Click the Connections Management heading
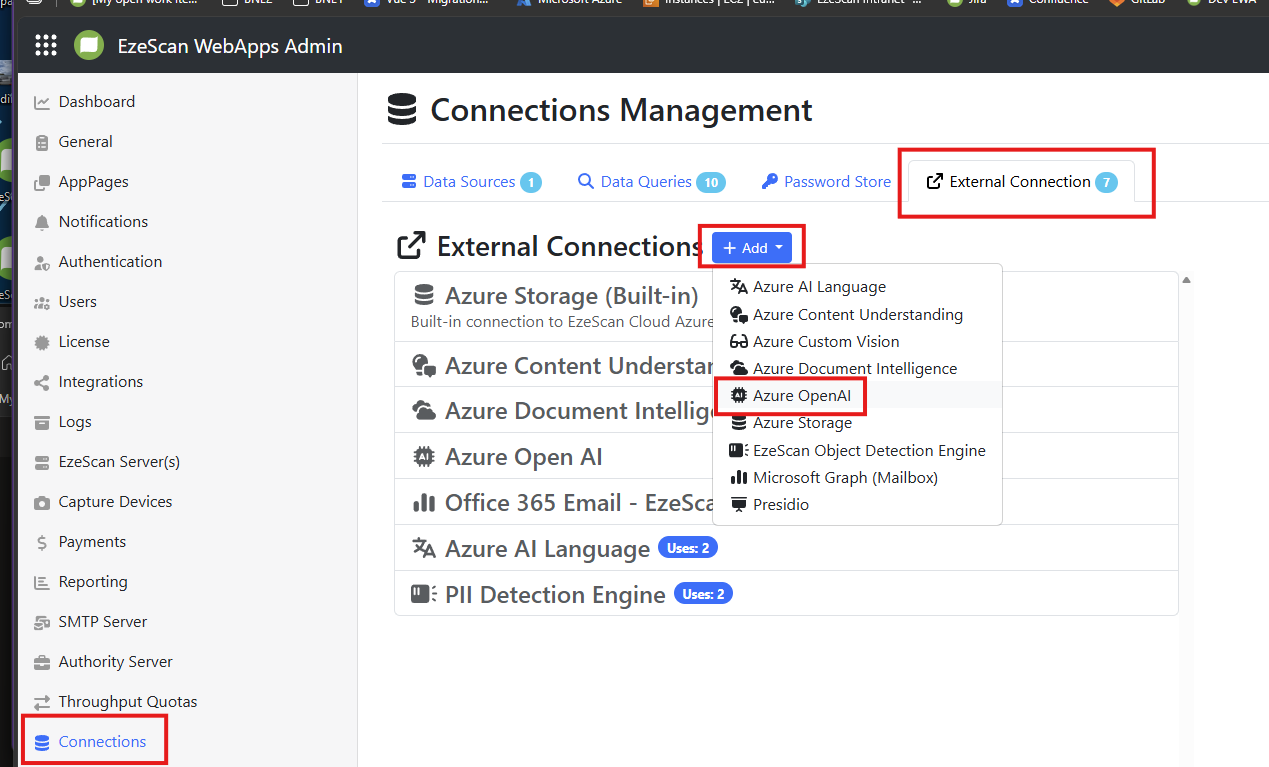 621,110
